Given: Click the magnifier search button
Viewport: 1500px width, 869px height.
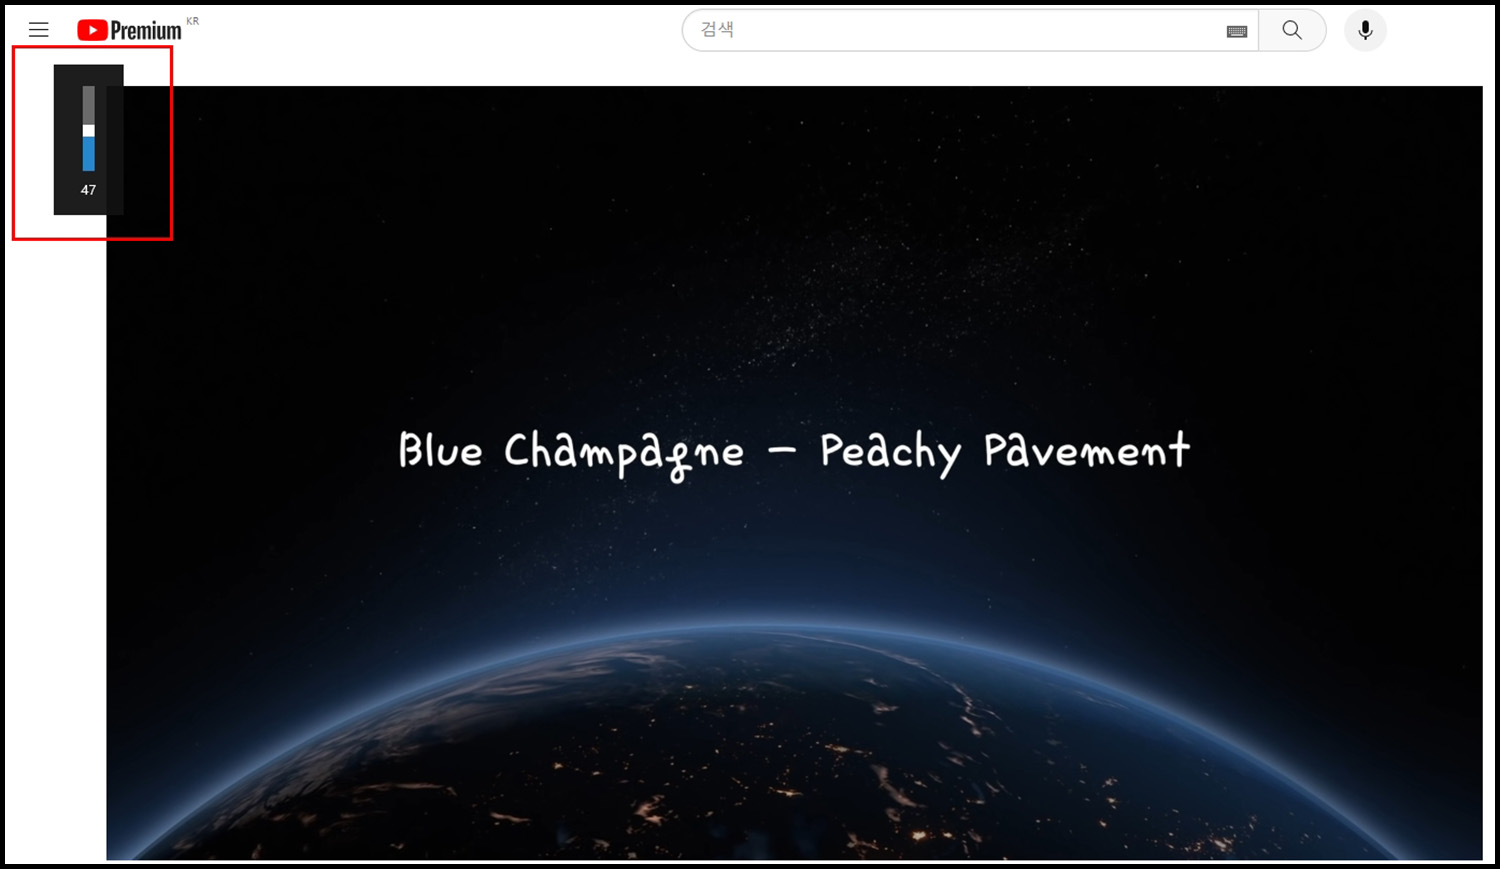Looking at the screenshot, I should (1292, 30).
